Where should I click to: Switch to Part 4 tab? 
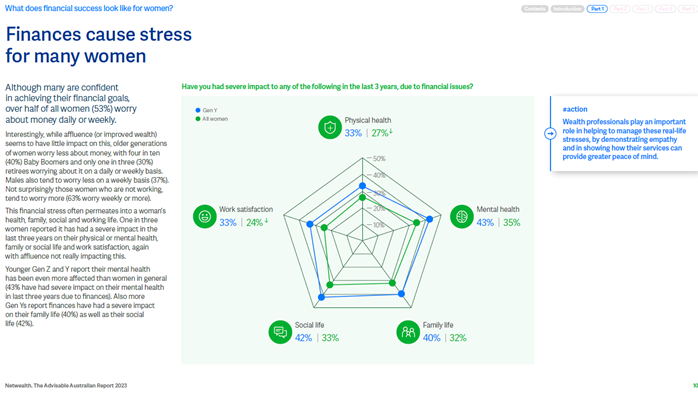tap(665, 9)
